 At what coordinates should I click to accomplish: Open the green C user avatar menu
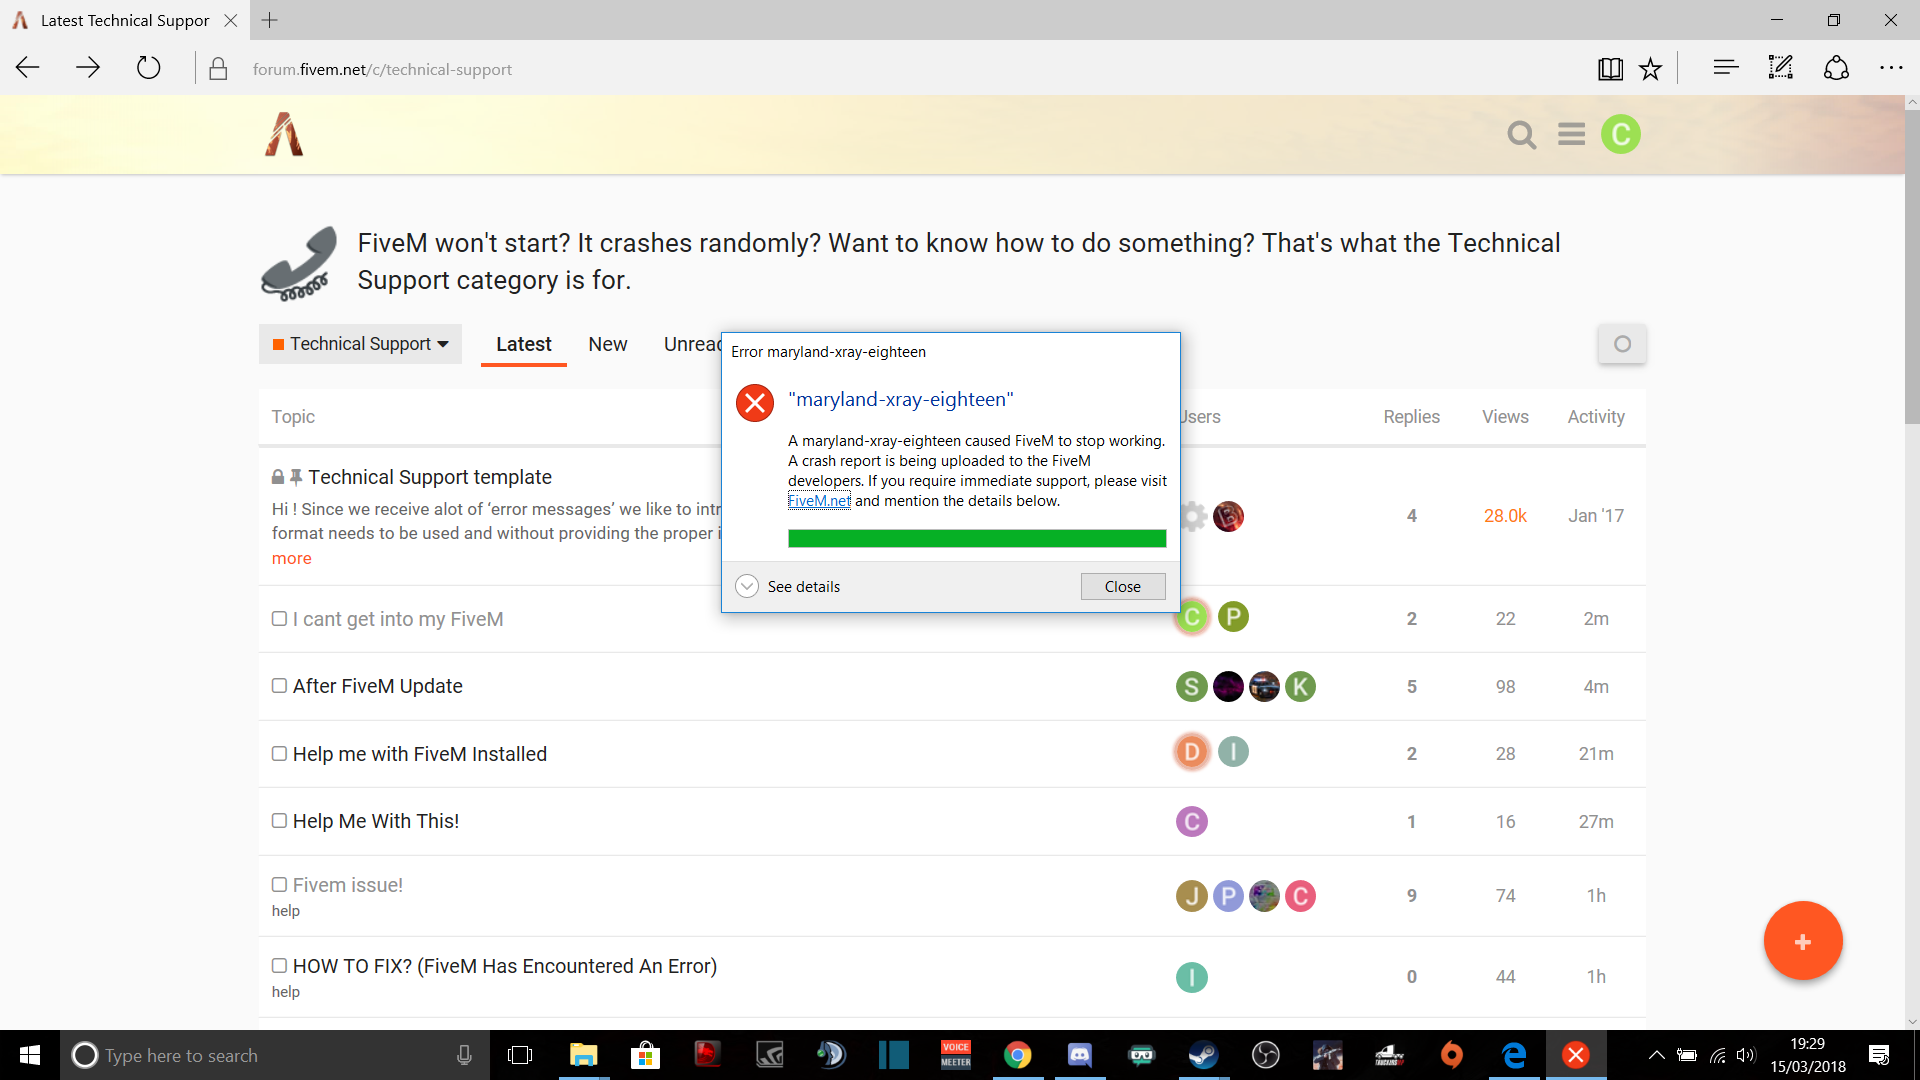[1620, 134]
